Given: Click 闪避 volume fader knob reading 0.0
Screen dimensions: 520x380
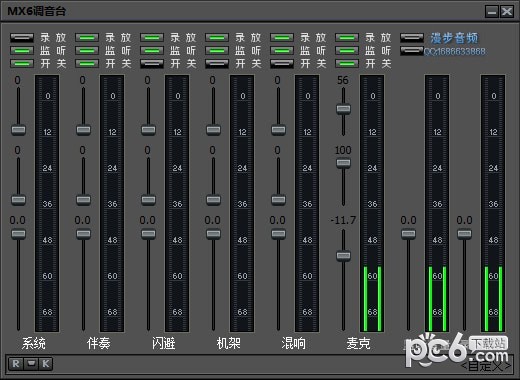Looking at the screenshot, I should tap(148, 234).
